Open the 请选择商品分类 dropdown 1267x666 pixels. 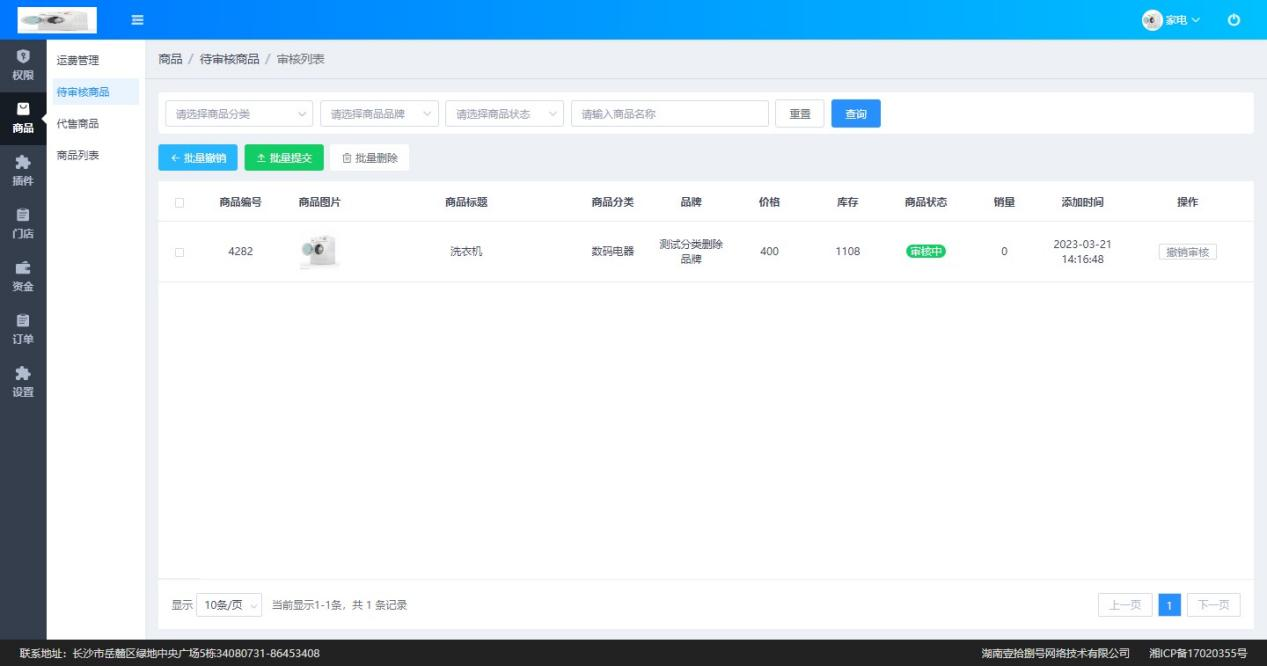click(x=239, y=114)
